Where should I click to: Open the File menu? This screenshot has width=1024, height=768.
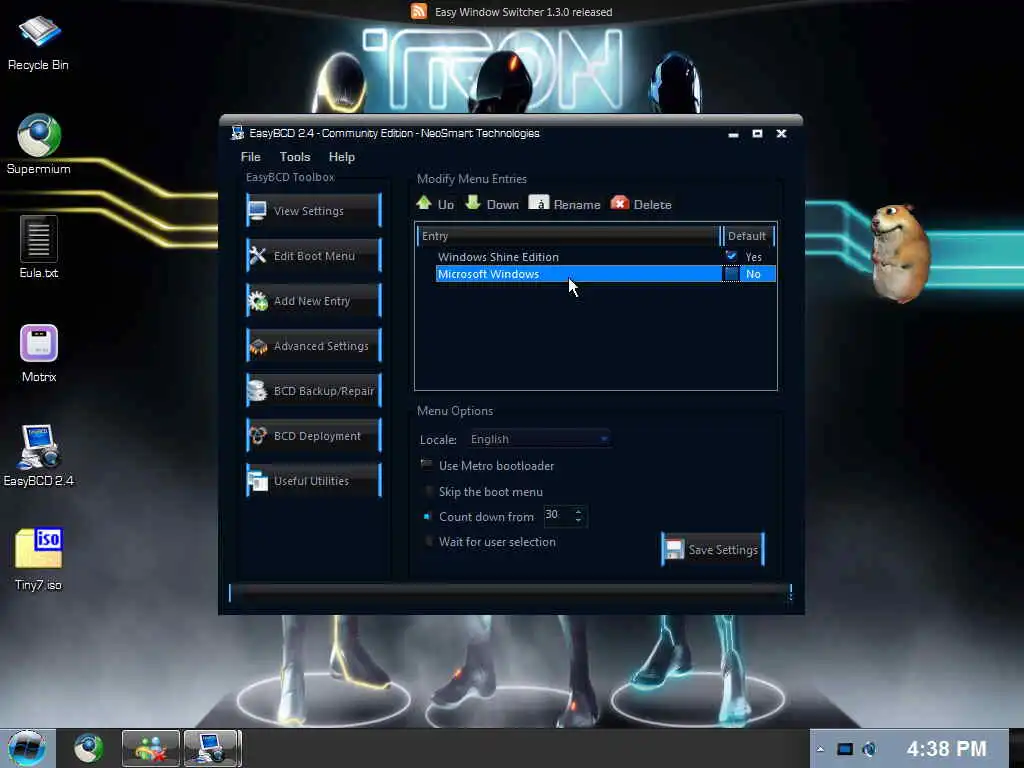[250, 157]
